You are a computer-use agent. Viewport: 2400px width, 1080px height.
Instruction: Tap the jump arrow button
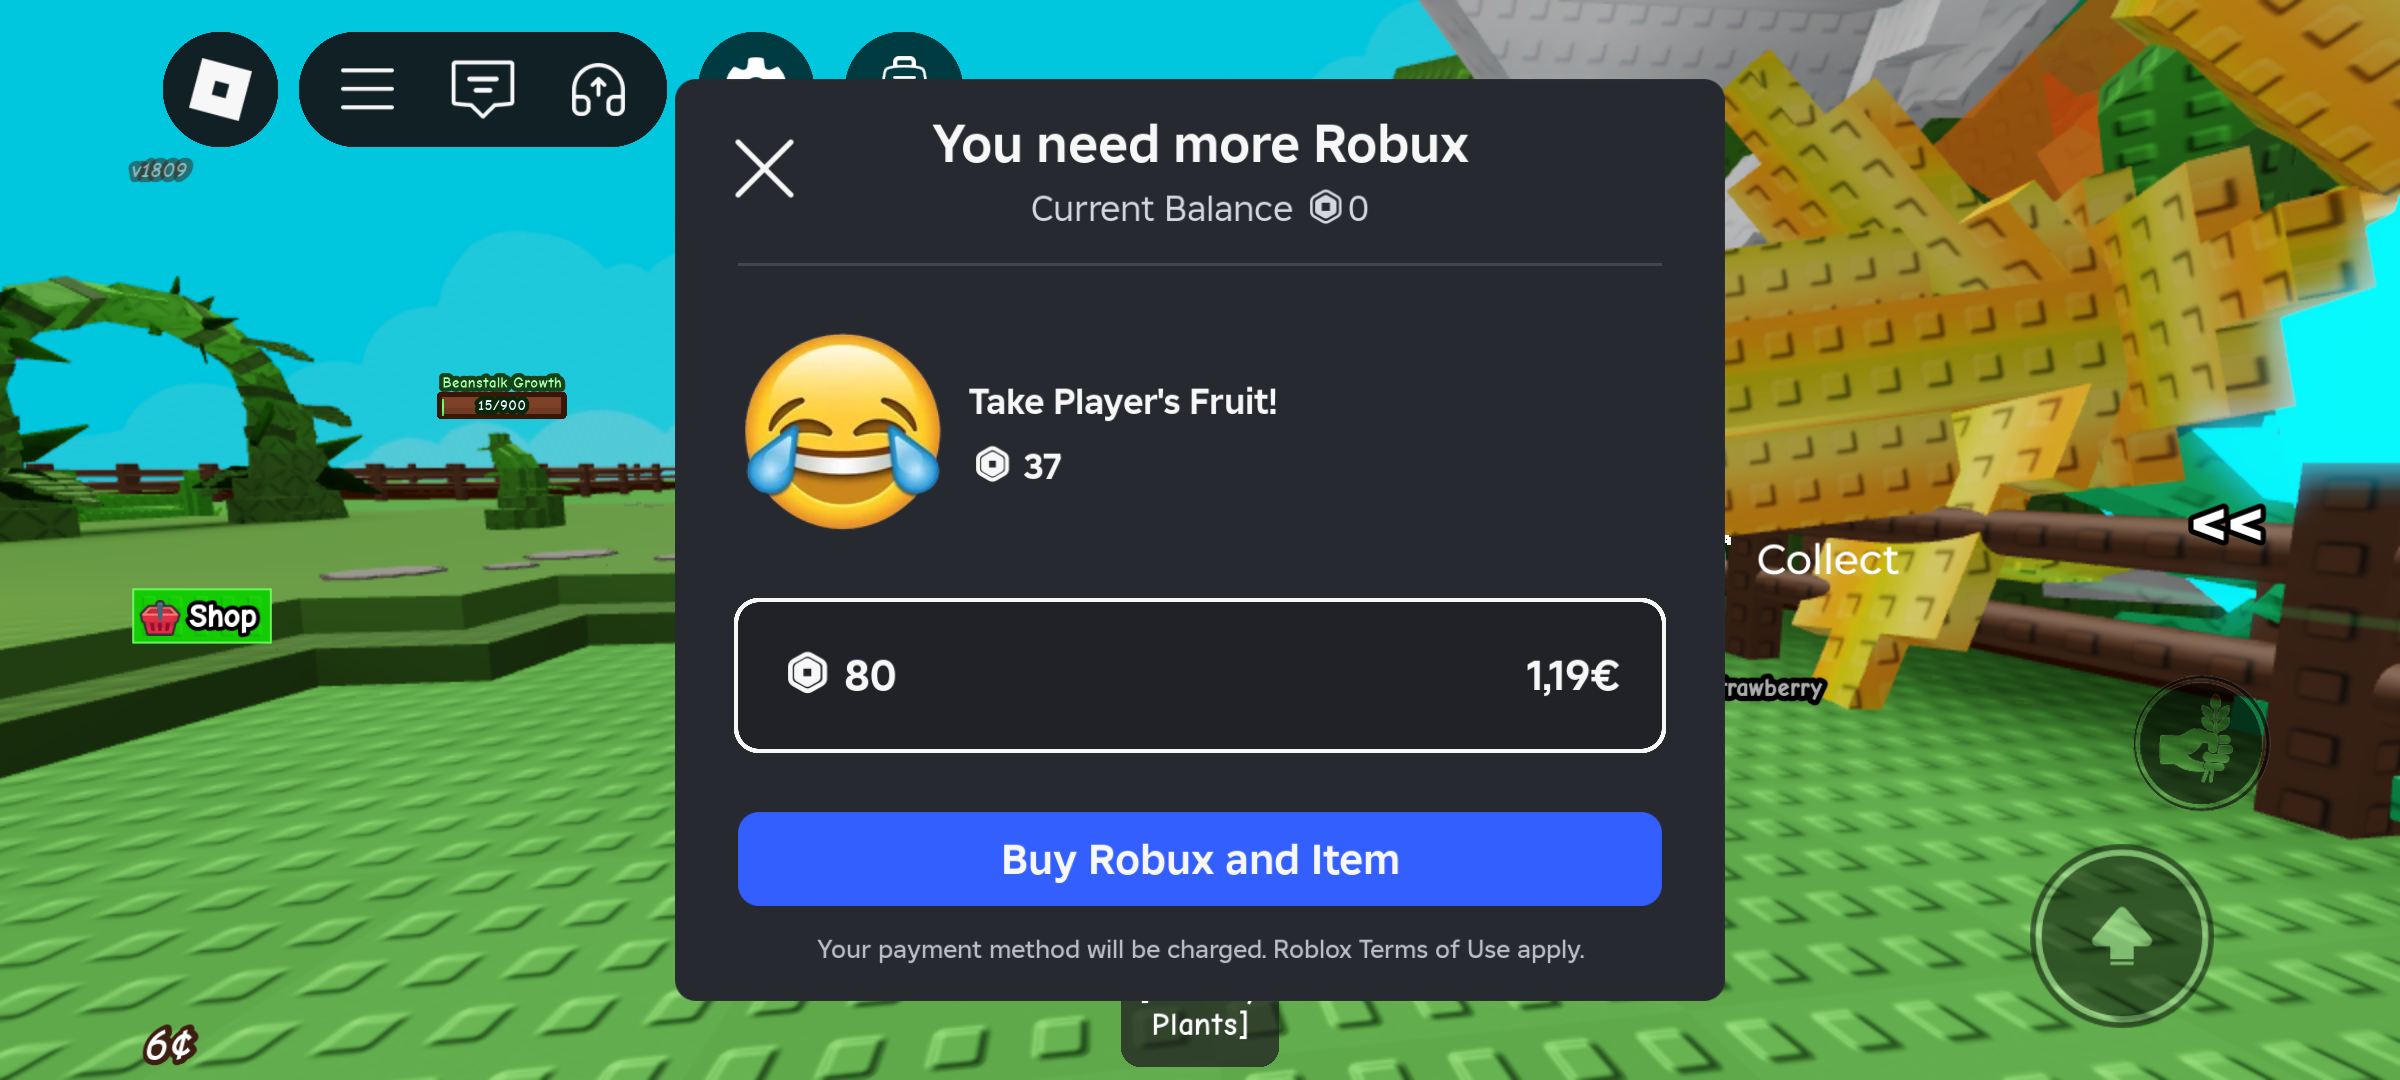tap(2122, 936)
